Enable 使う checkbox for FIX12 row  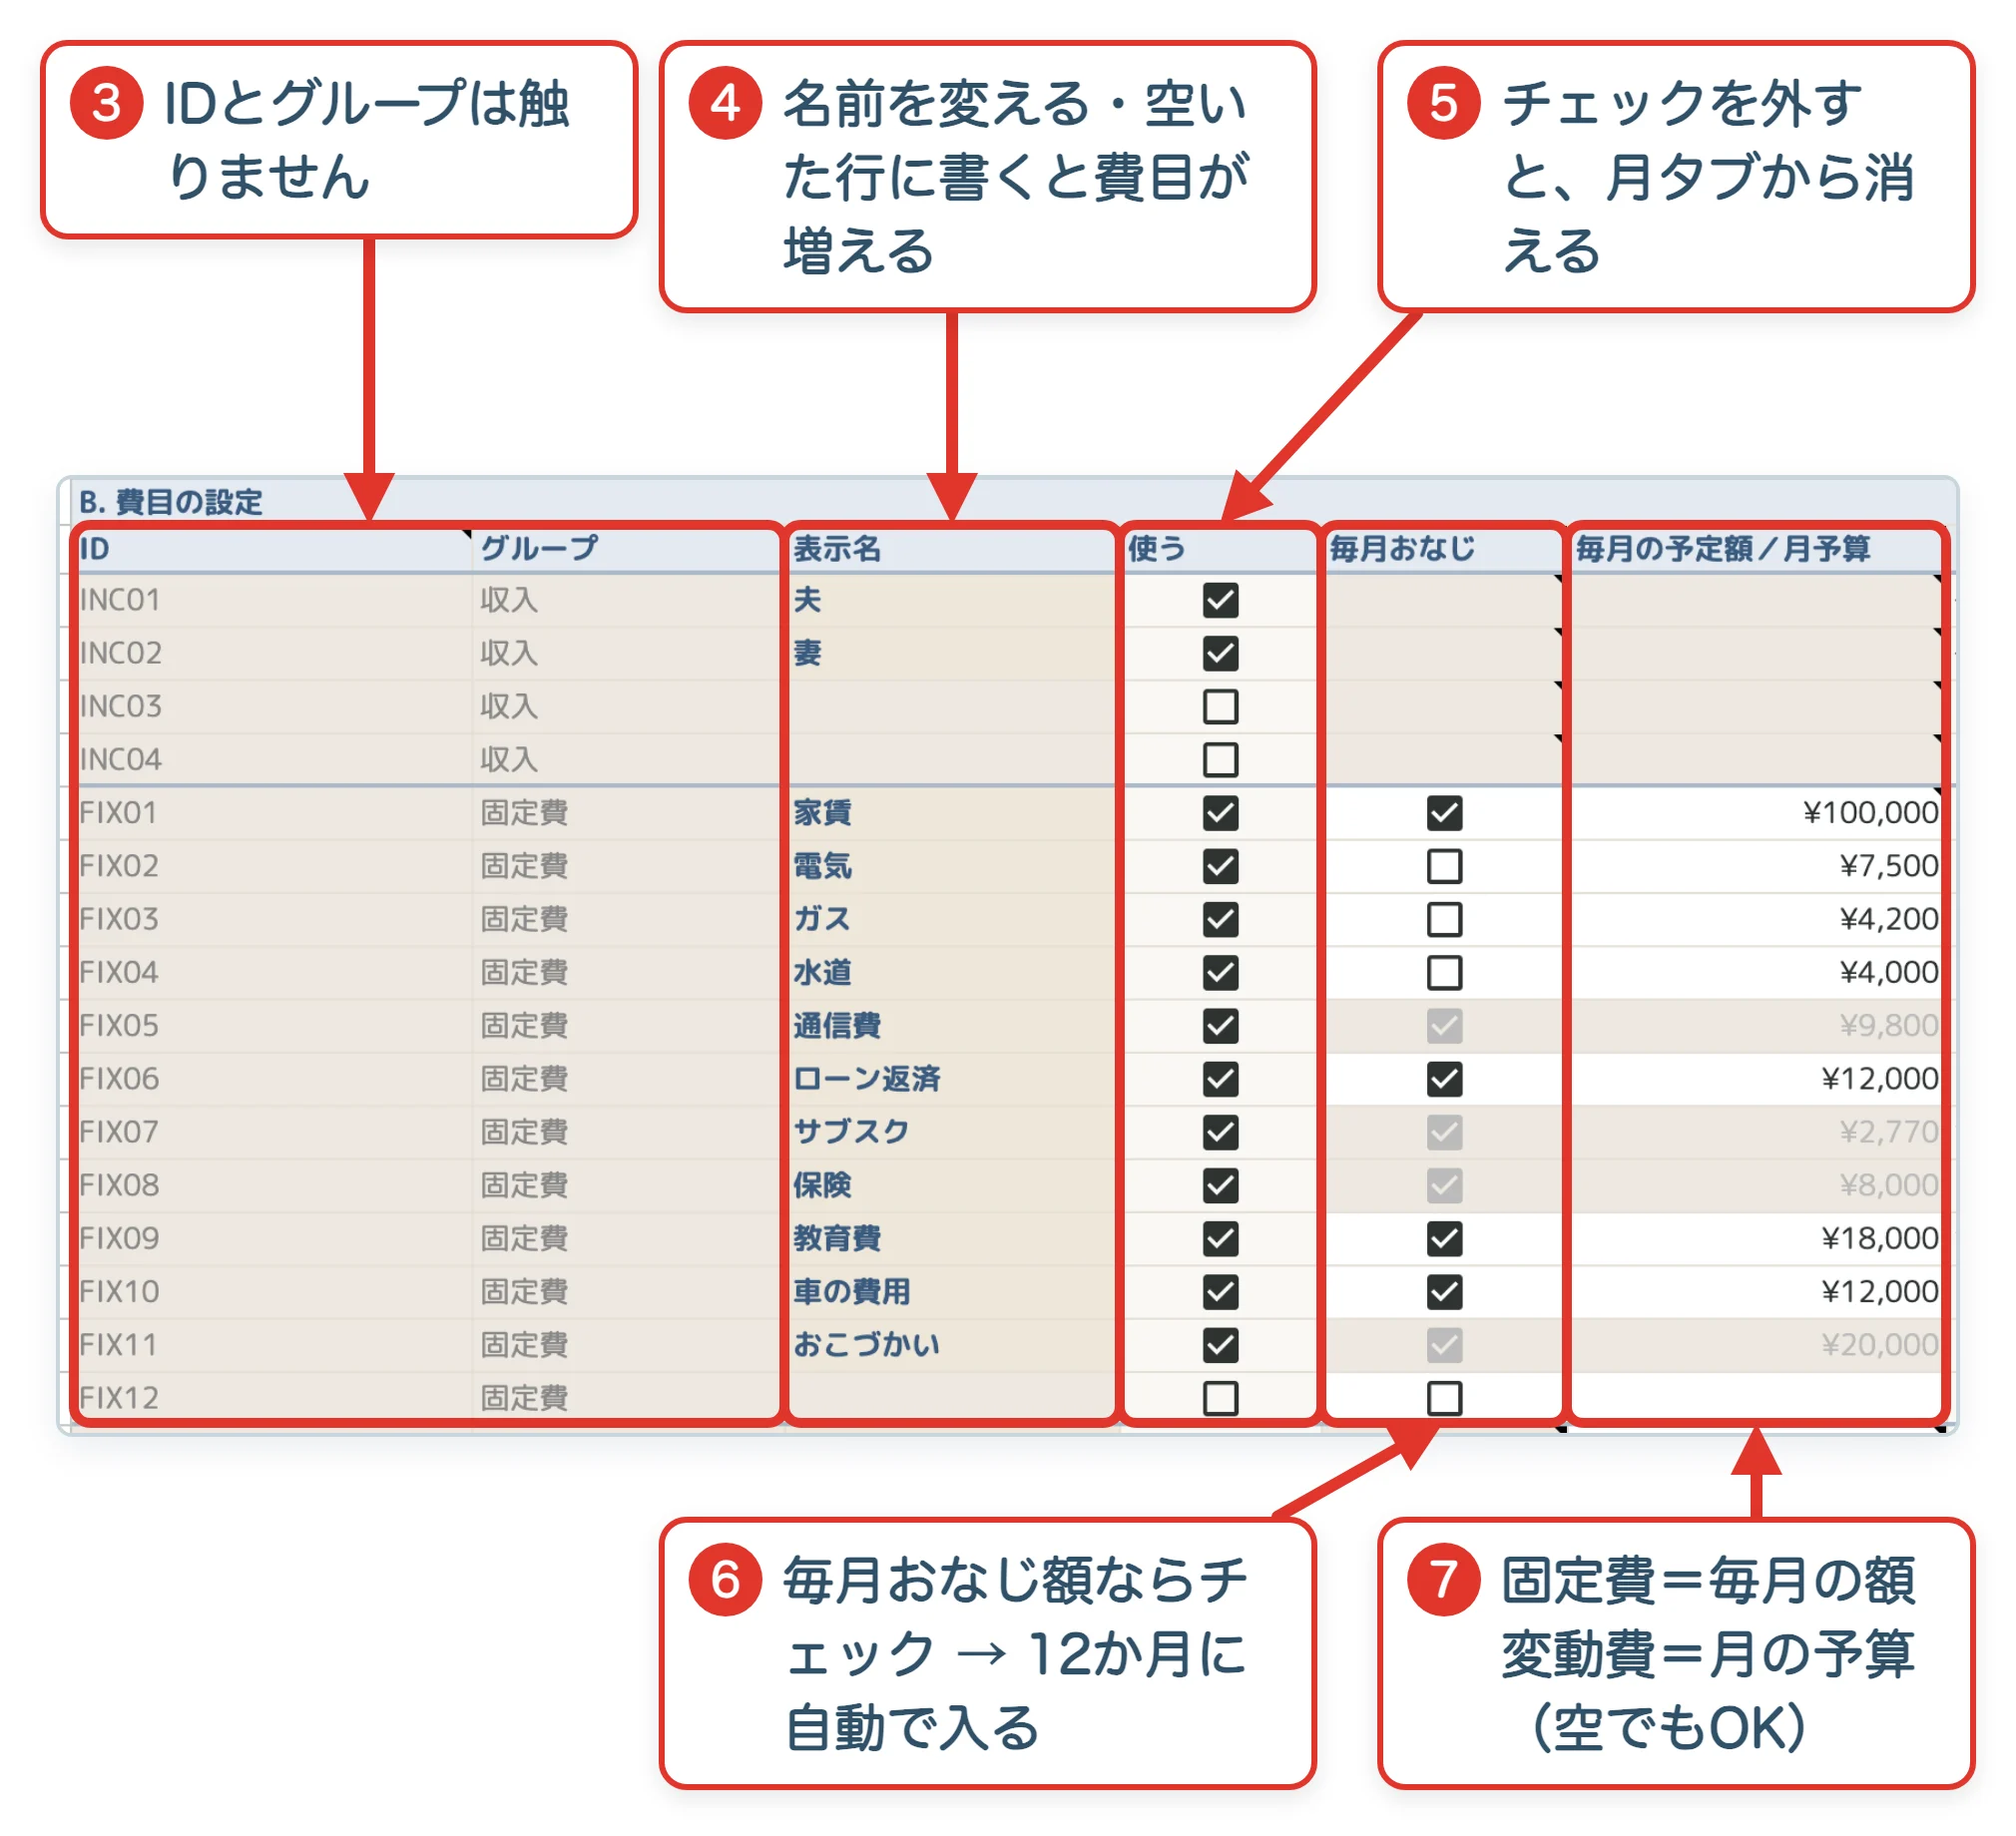click(1220, 1397)
